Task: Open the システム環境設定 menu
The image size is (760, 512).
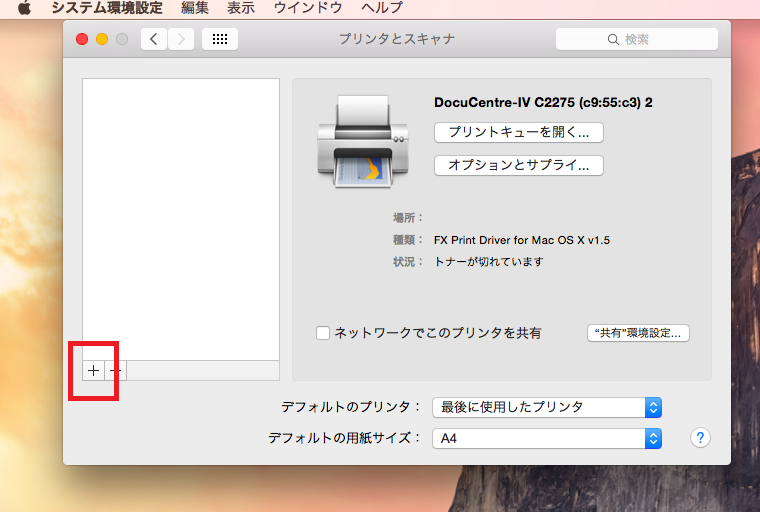Action: tap(107, 8)
